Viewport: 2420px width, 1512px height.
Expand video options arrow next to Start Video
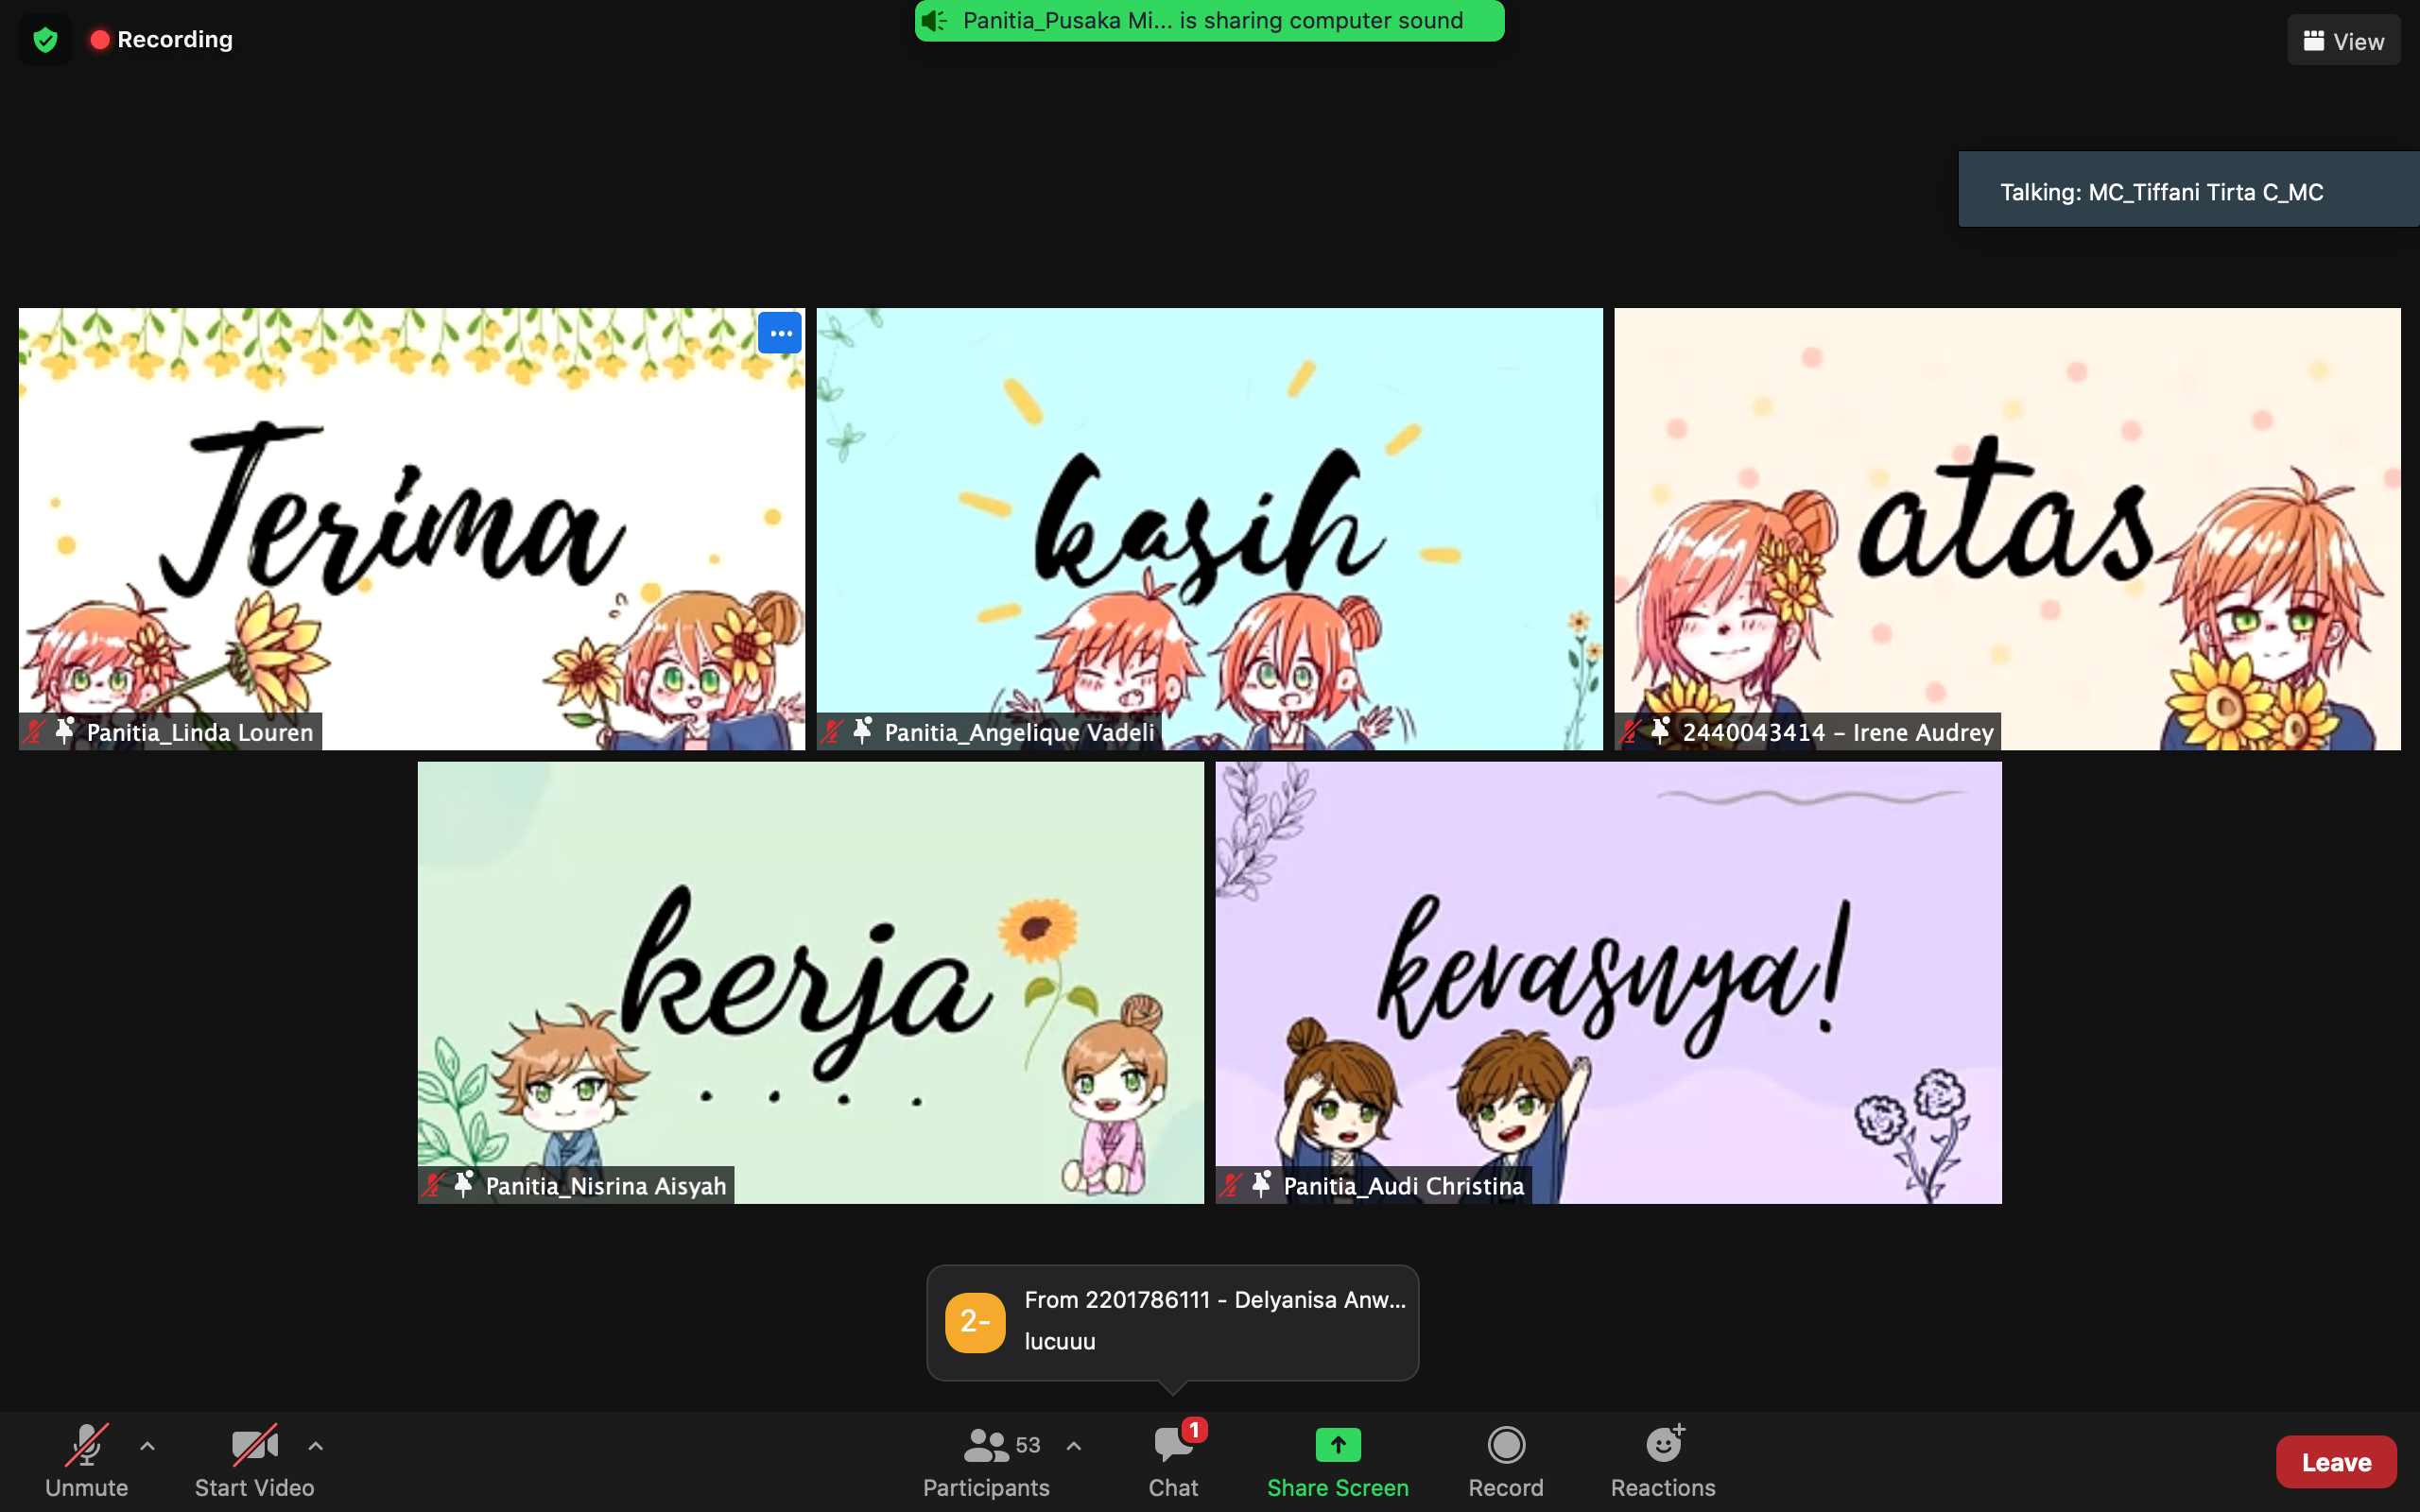[x=315, y=1445]
